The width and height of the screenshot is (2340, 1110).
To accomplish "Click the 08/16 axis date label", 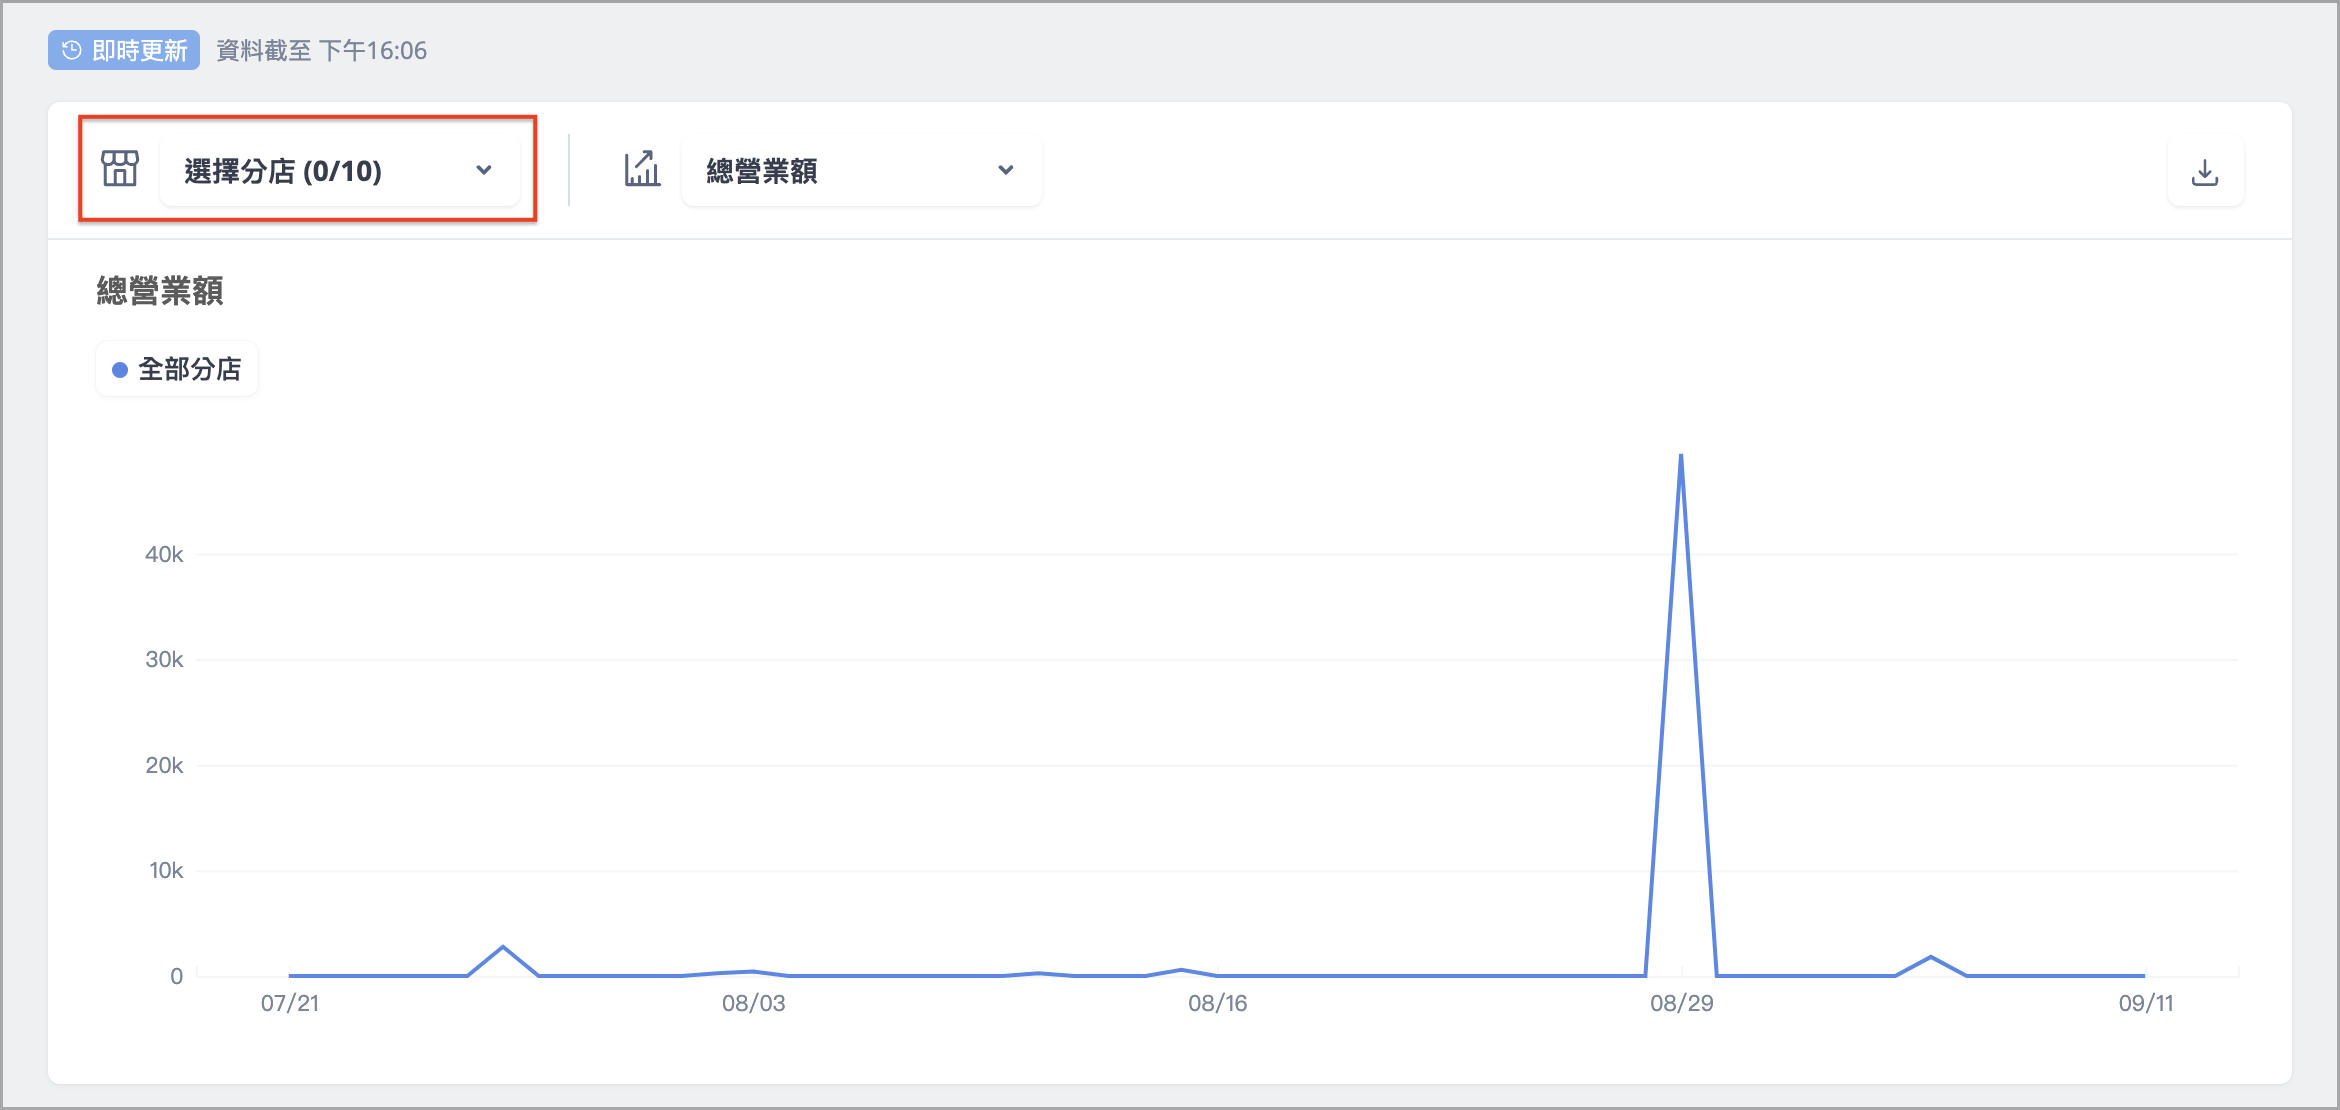I will [x=1218, y=1003].
